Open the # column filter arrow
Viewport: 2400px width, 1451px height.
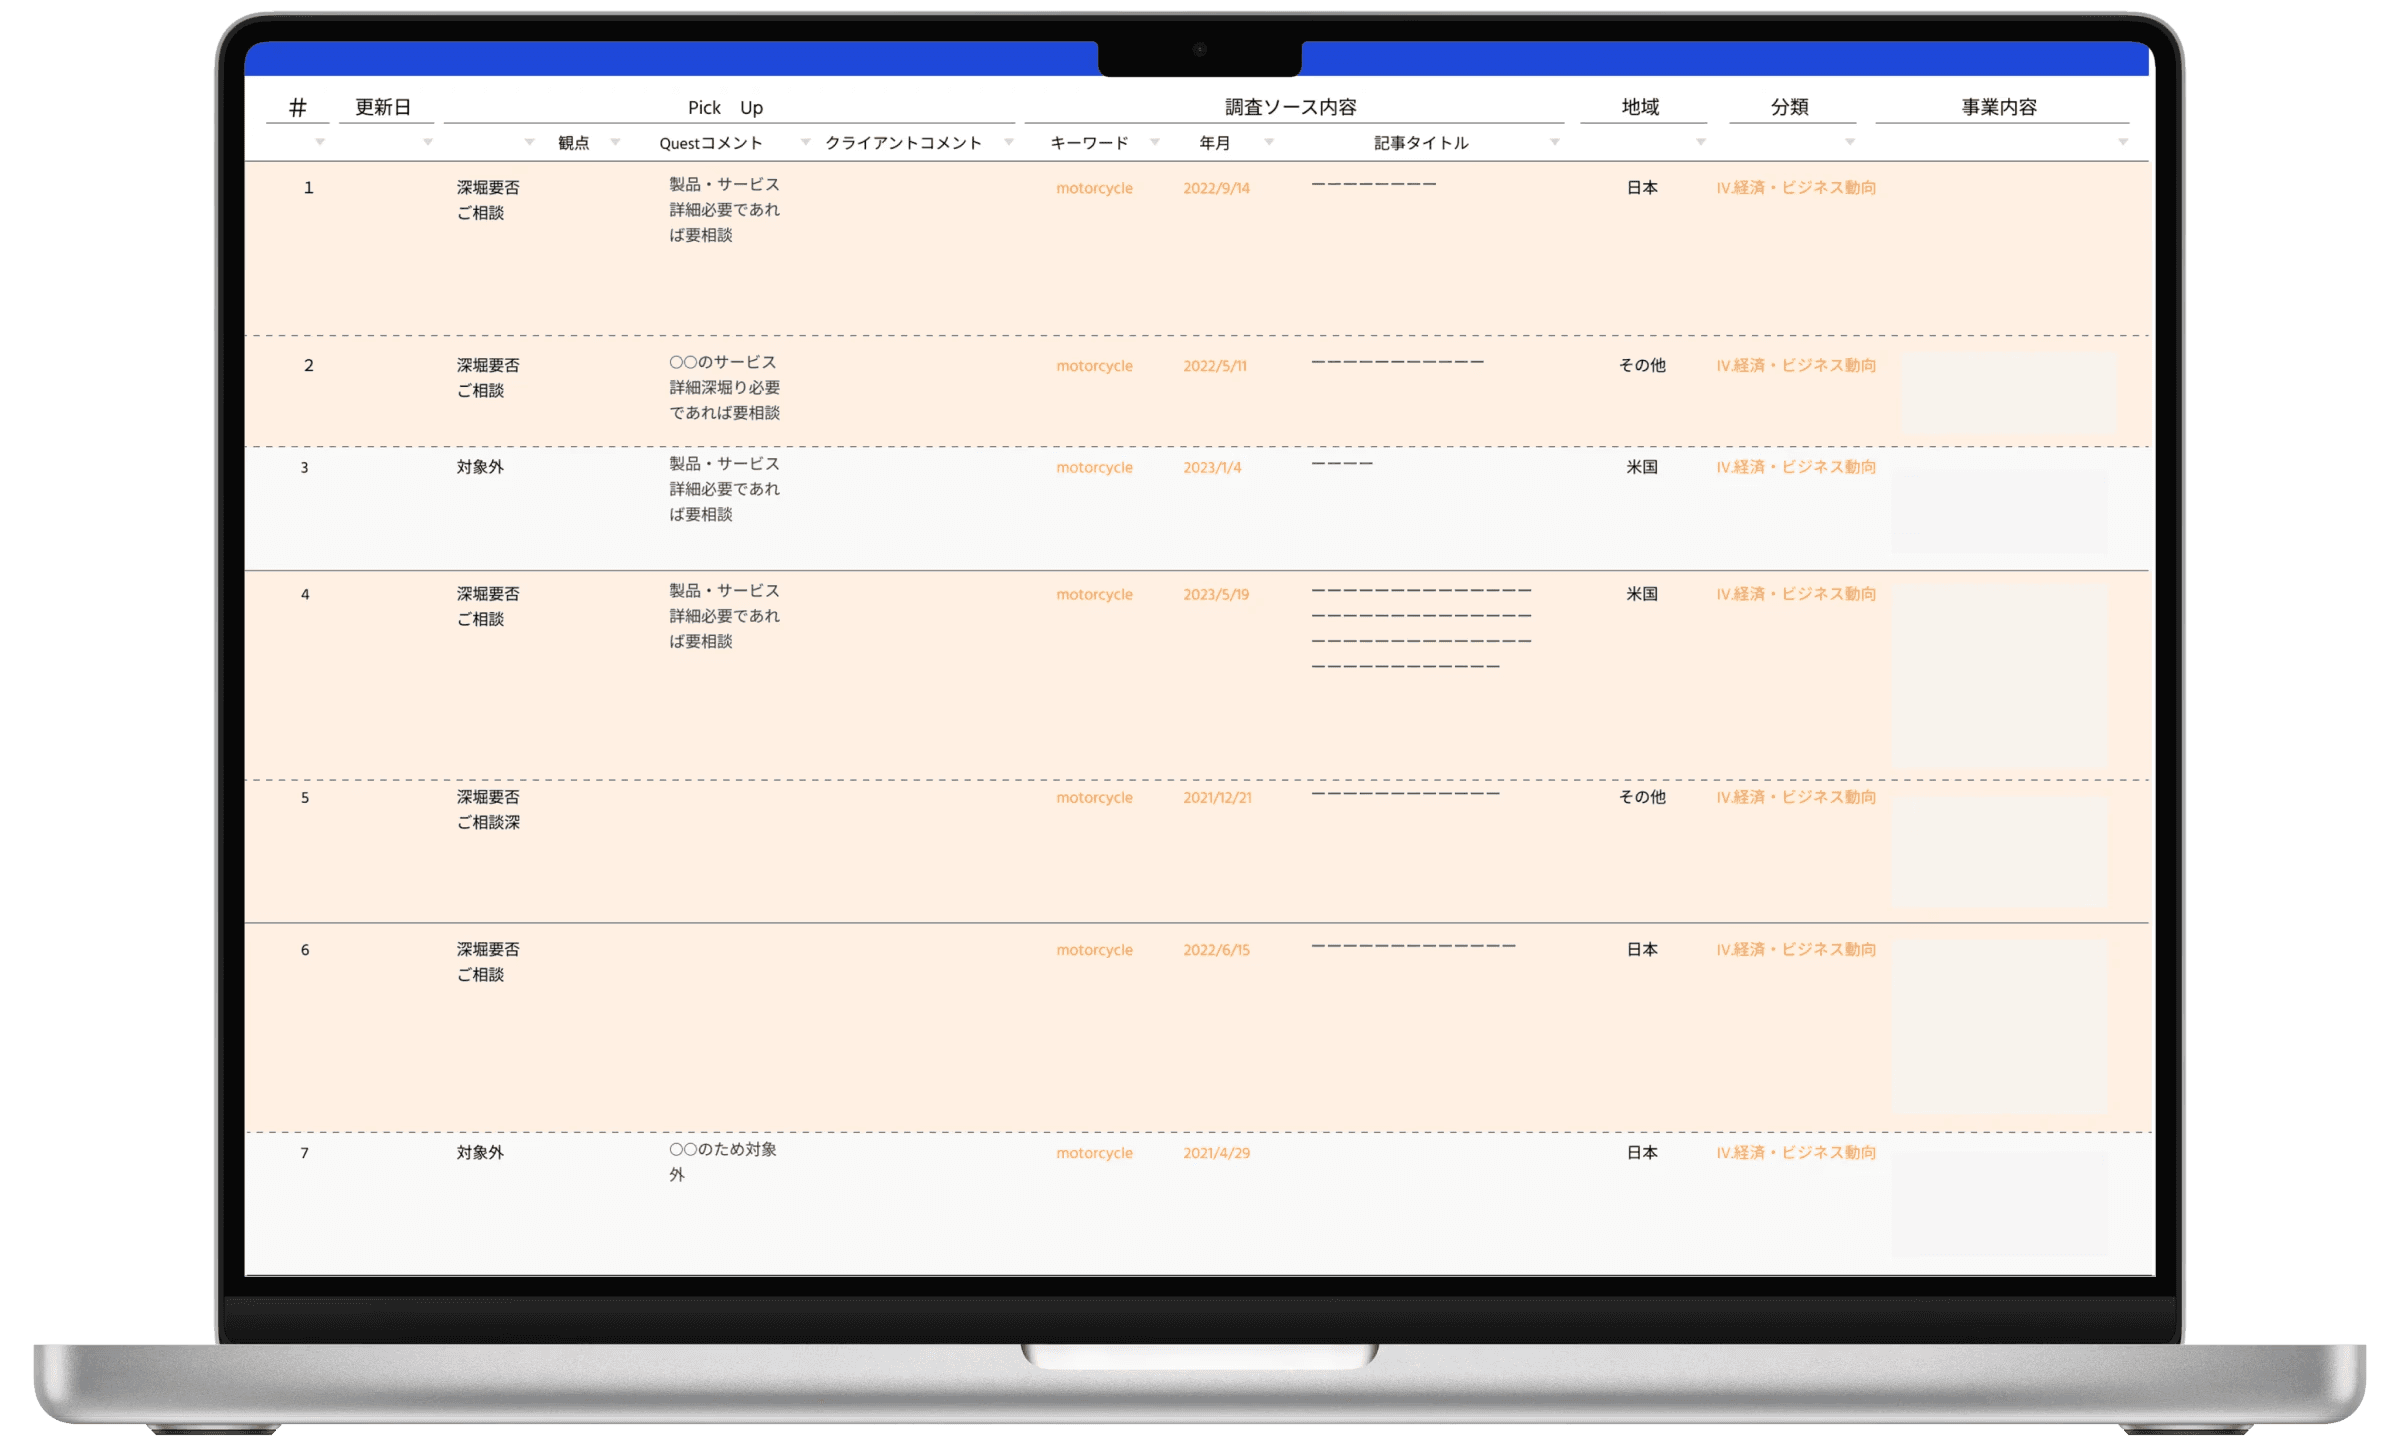(320, 143)
